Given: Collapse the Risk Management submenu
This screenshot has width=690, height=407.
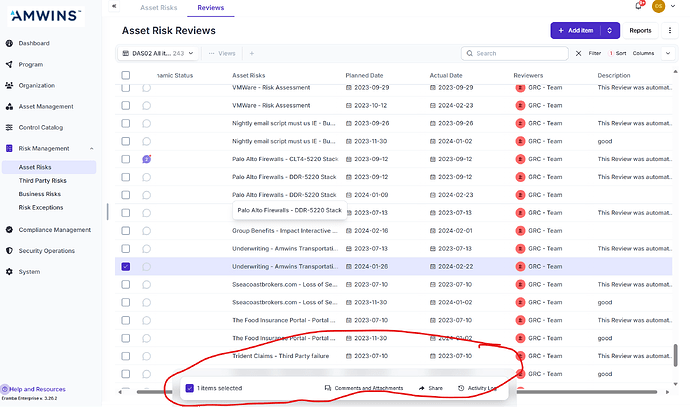Looking at the screenshot, I should pyautogui.click(x=92, y=149).
